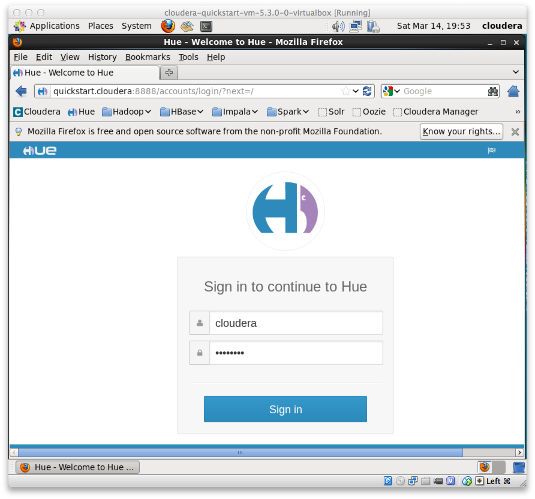
Task: Click the volume speaker icon in the system tray
Action: tap(338, 26)
